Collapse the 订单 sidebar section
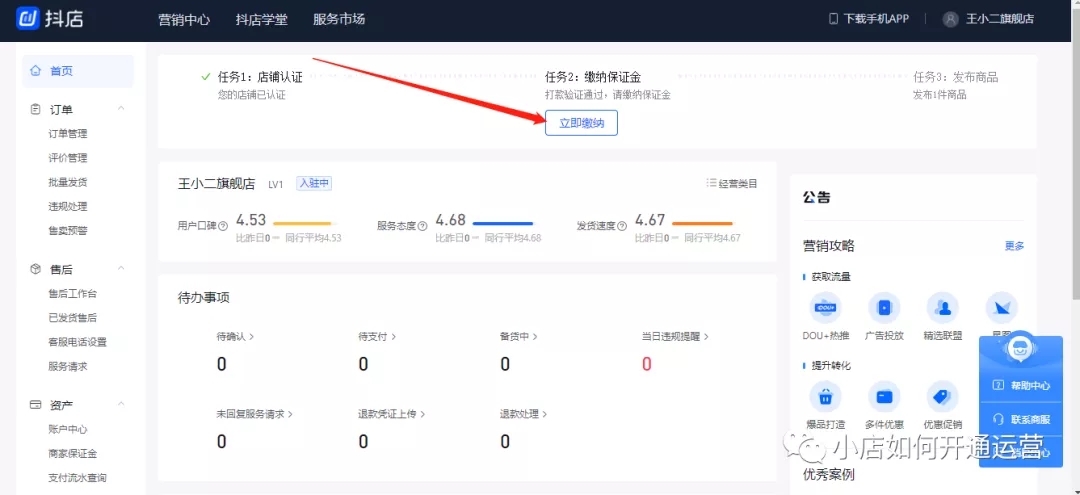The width and height of the screenshot is (1080, 495). click(121, 109)
